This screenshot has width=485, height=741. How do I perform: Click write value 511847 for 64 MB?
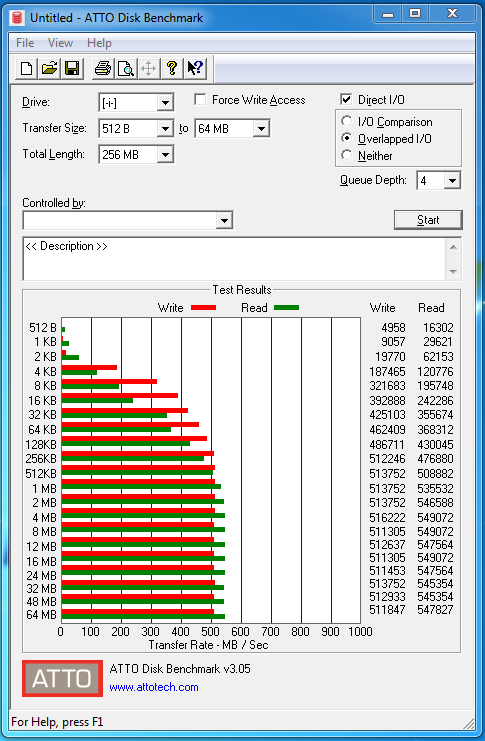387,610
